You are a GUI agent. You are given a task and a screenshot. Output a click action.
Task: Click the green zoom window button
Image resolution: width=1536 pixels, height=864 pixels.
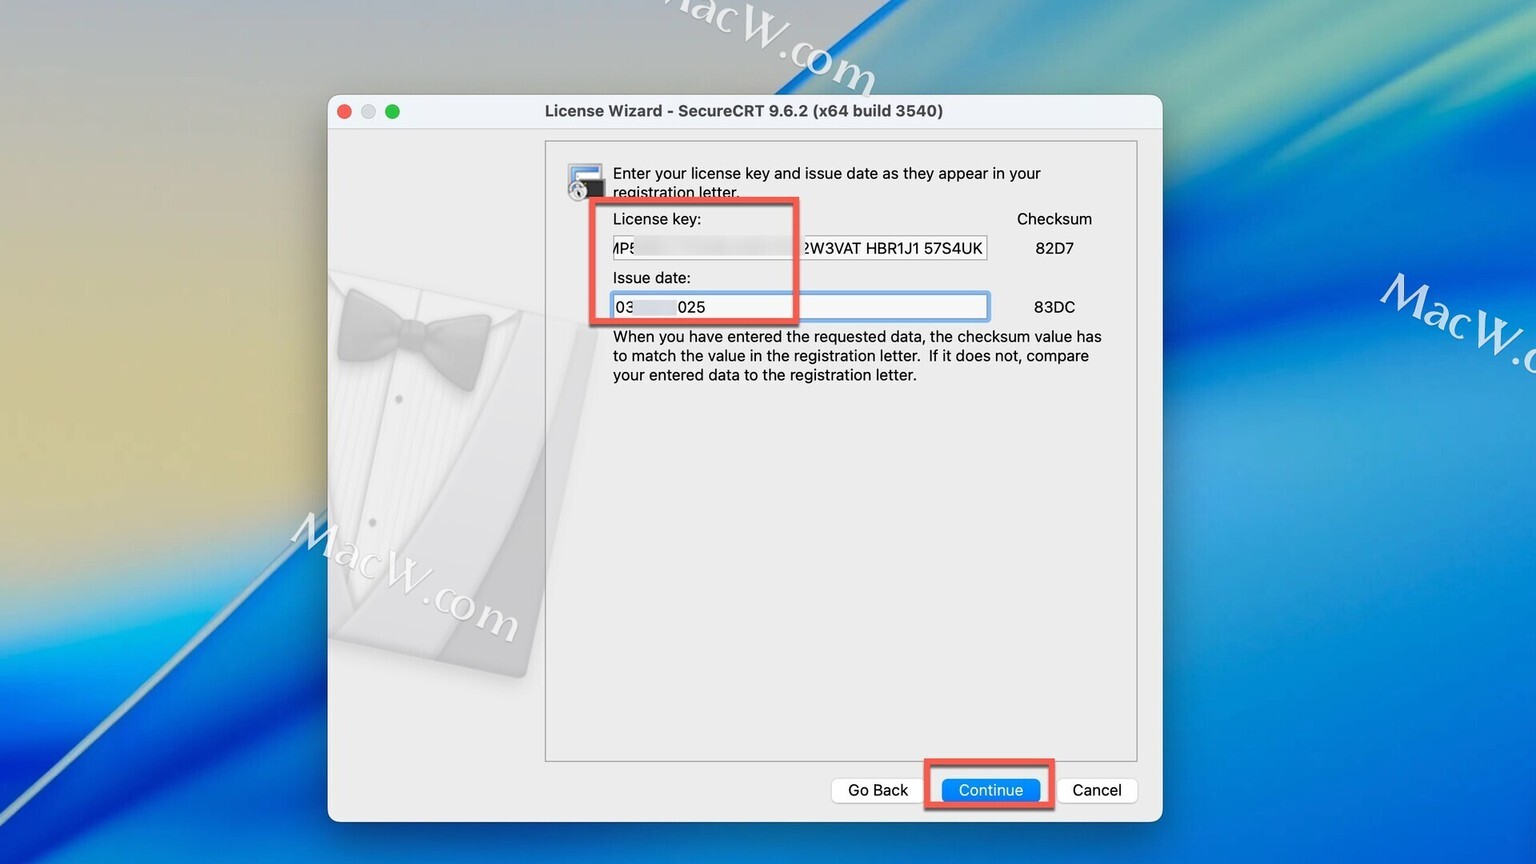pos(393,111)
